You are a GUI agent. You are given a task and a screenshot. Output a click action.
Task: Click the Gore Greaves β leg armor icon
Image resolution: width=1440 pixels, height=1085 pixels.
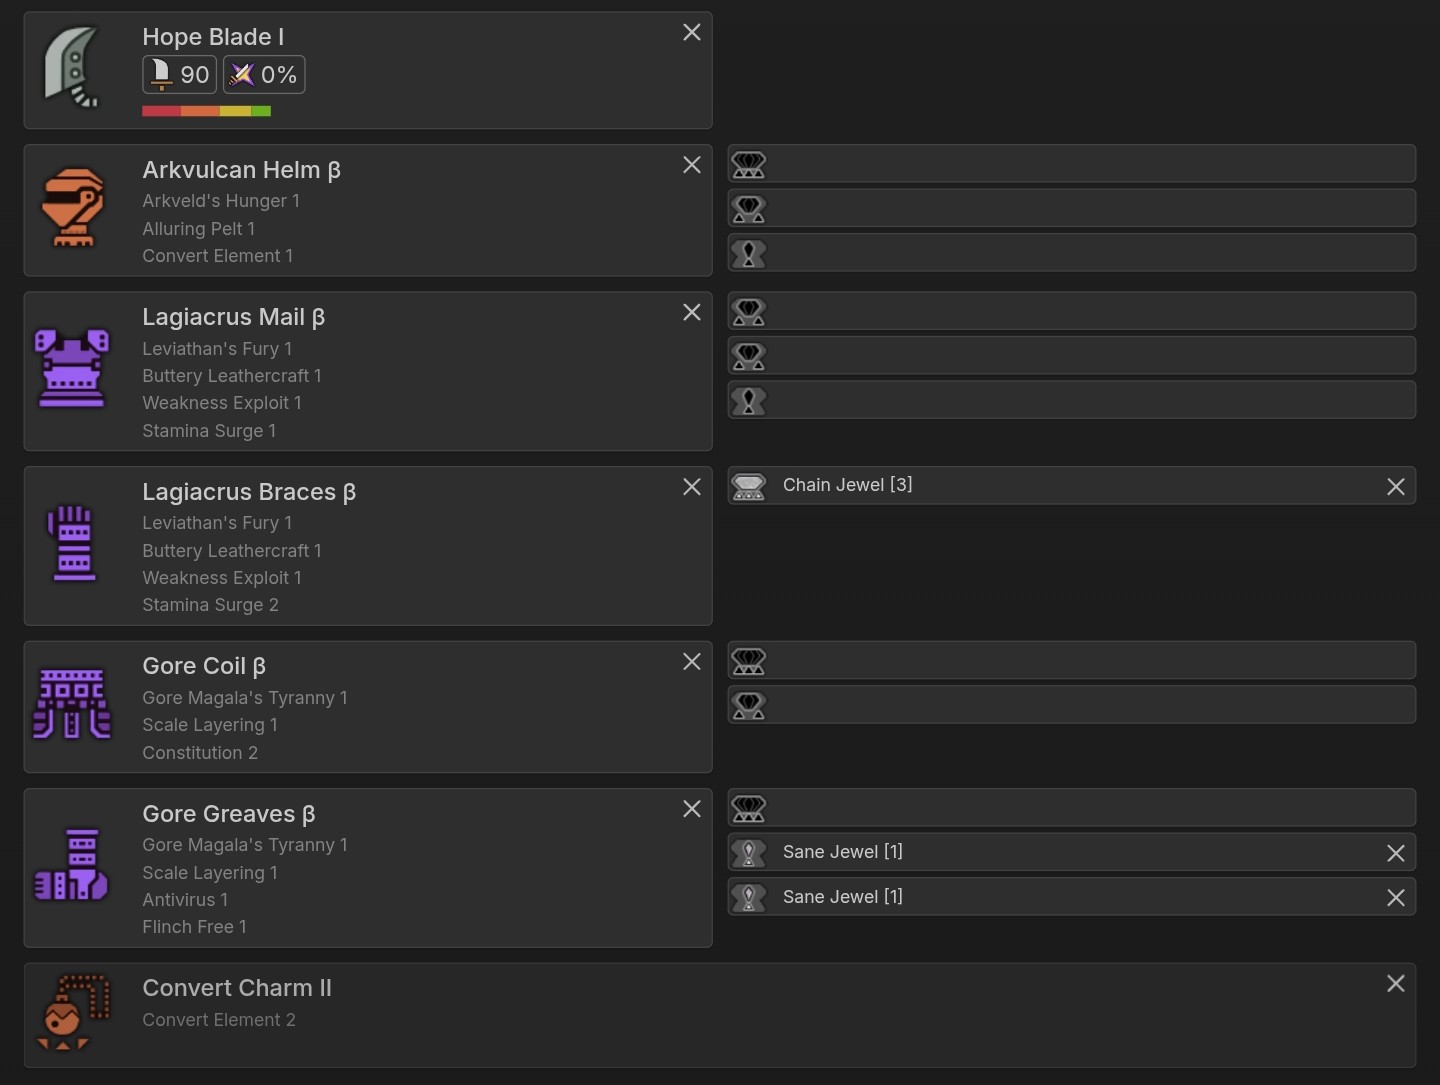72,865
